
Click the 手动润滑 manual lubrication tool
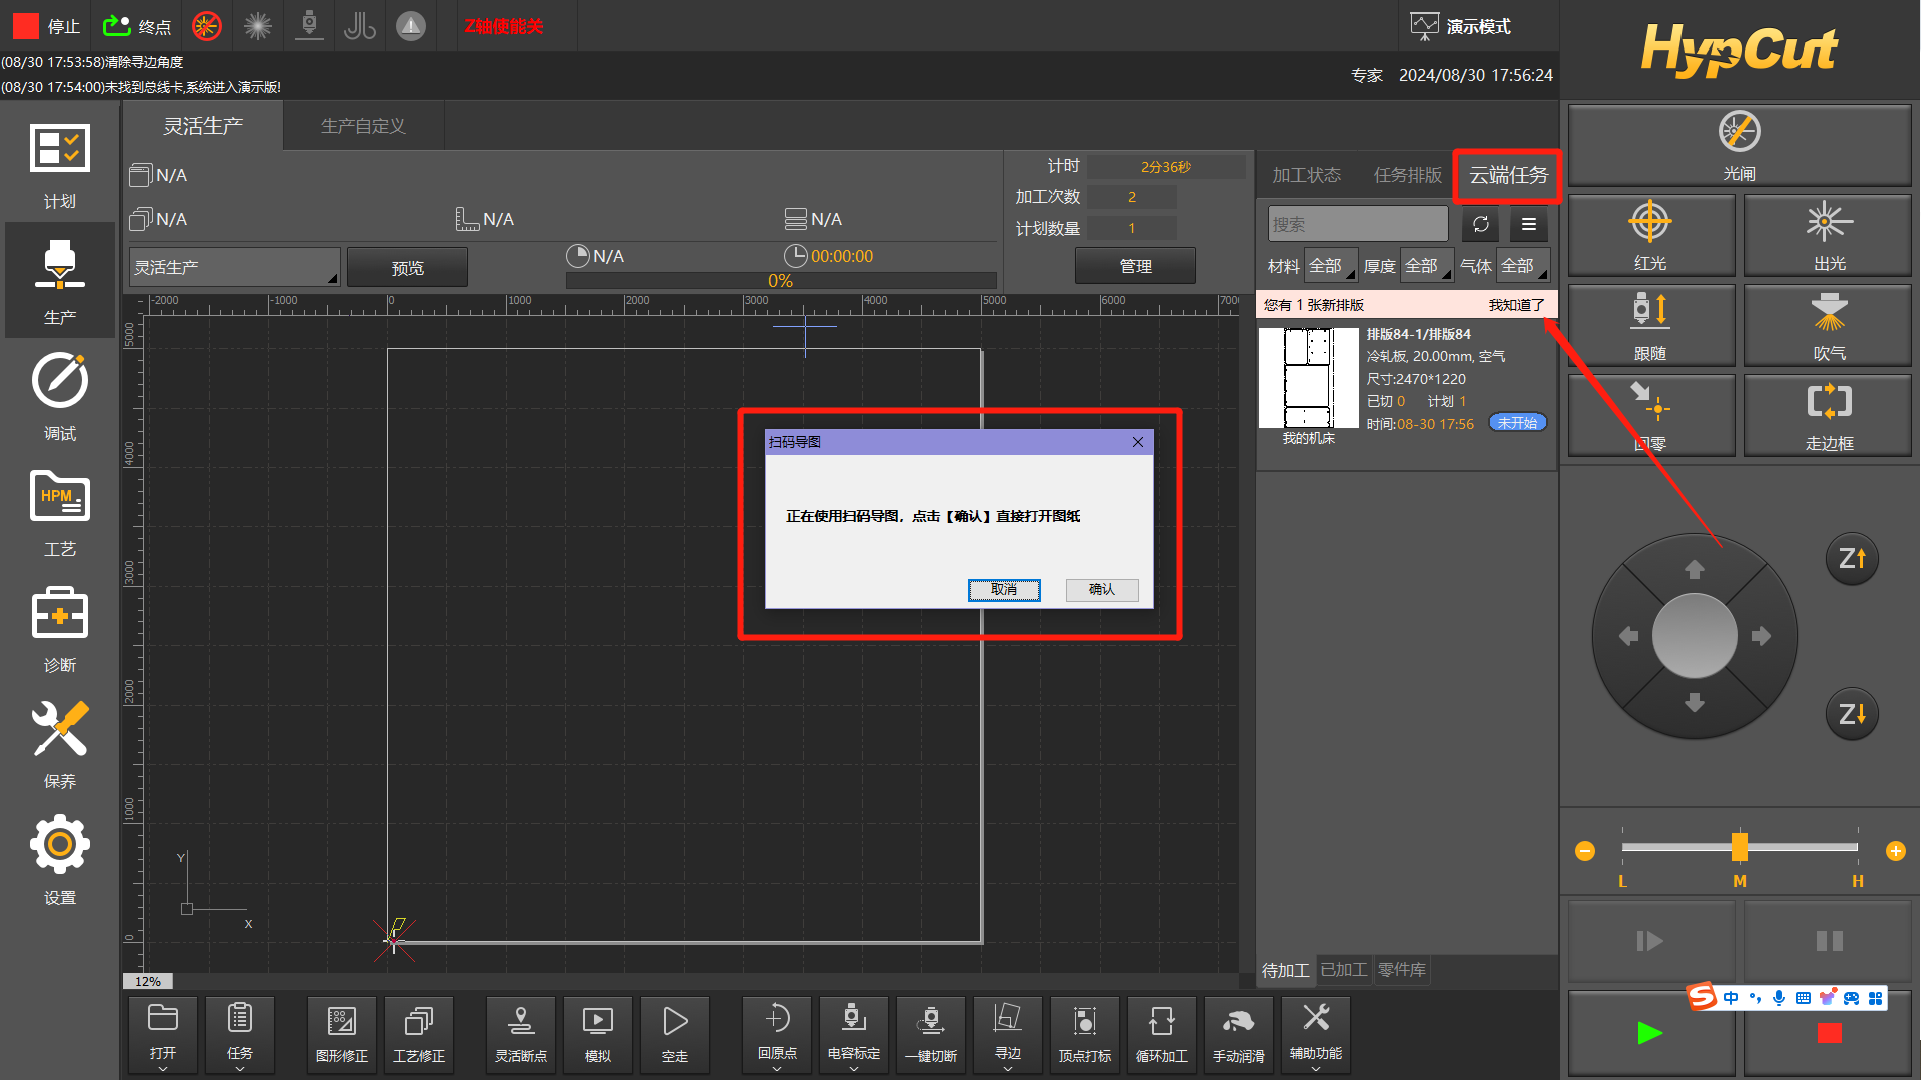(1239, 1035)
